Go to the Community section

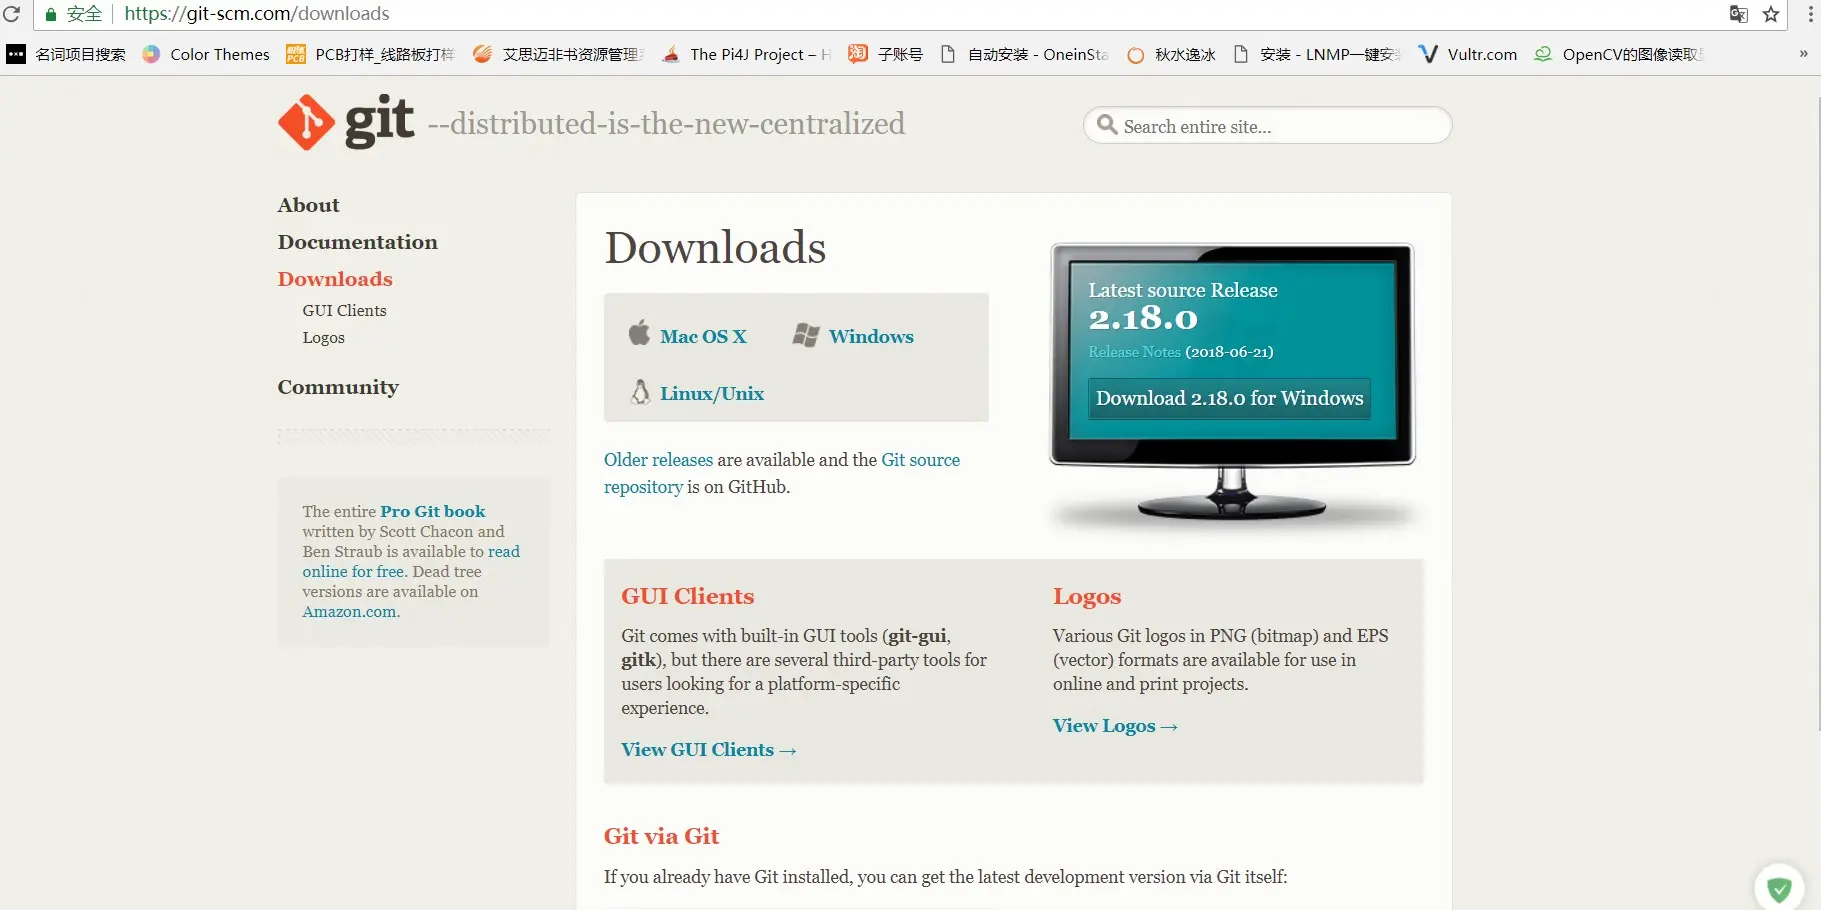click(338, 387)
